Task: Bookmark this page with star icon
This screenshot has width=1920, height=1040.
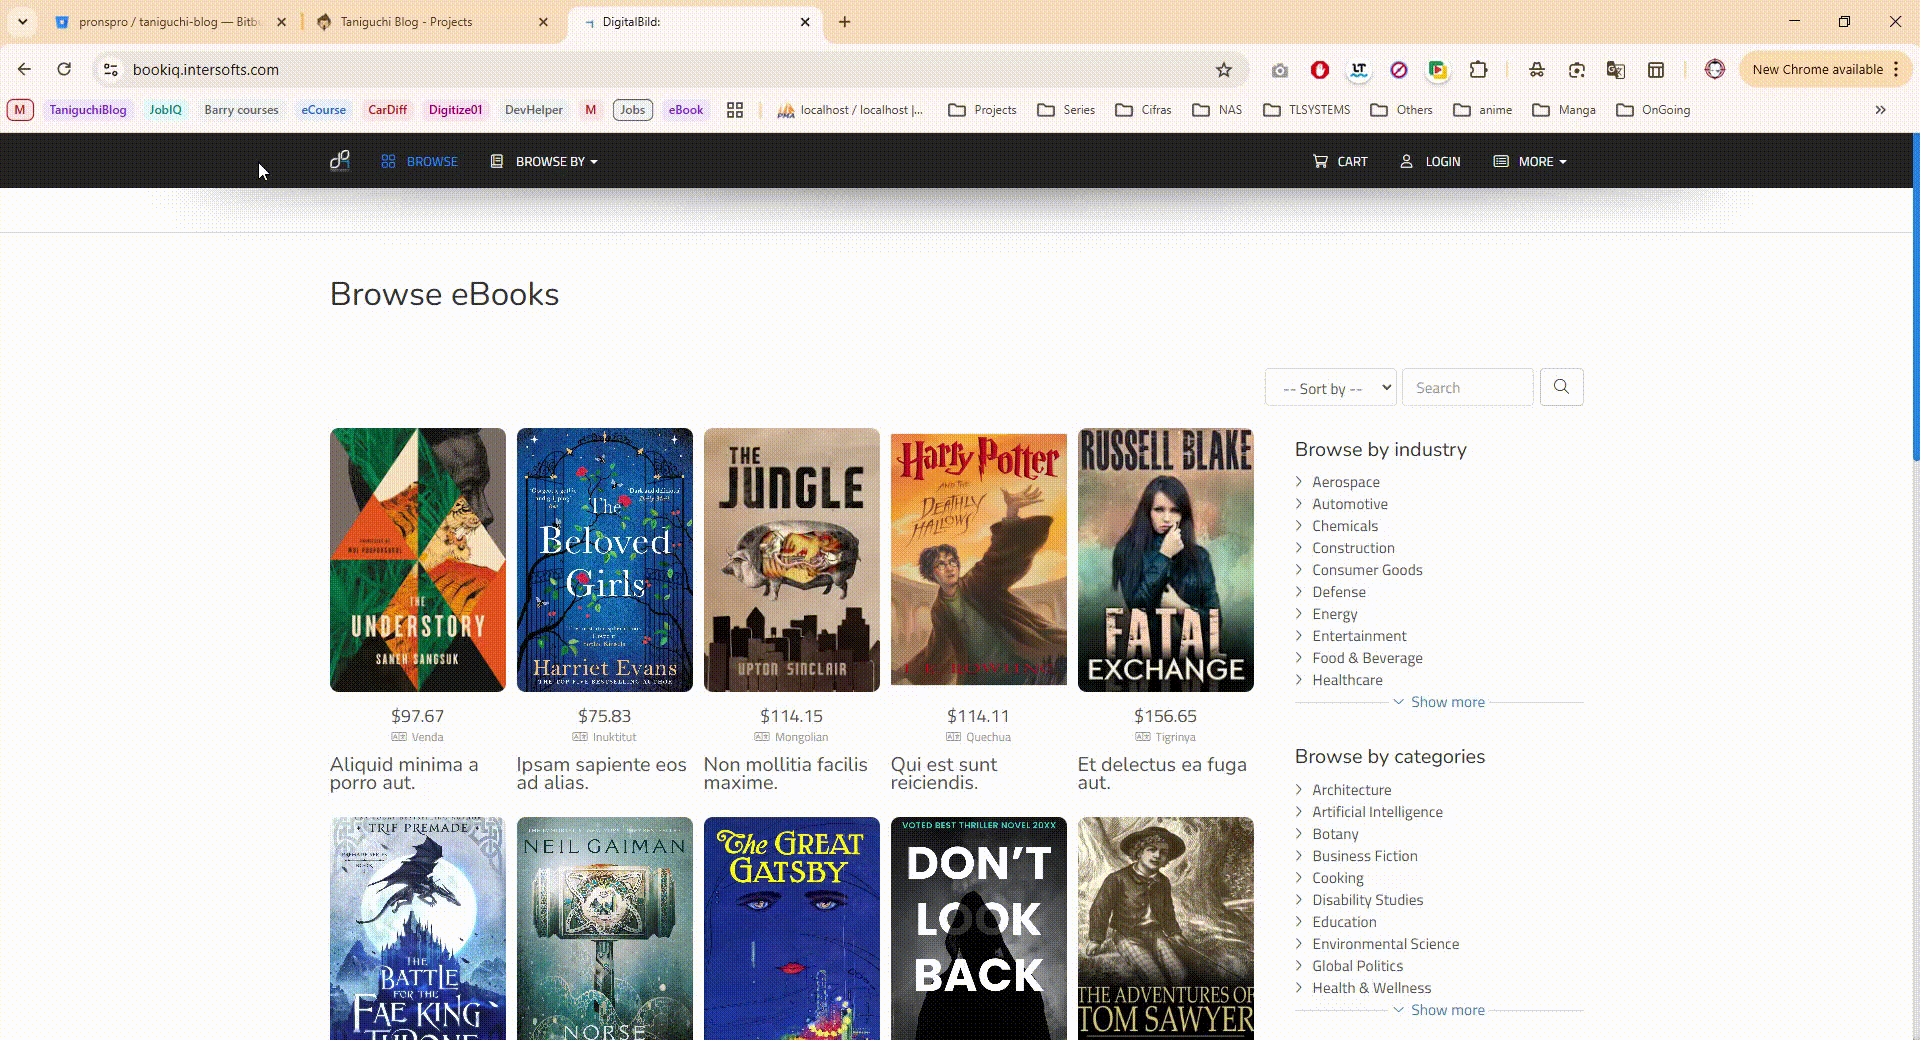Action: (x=1224, y=70)
